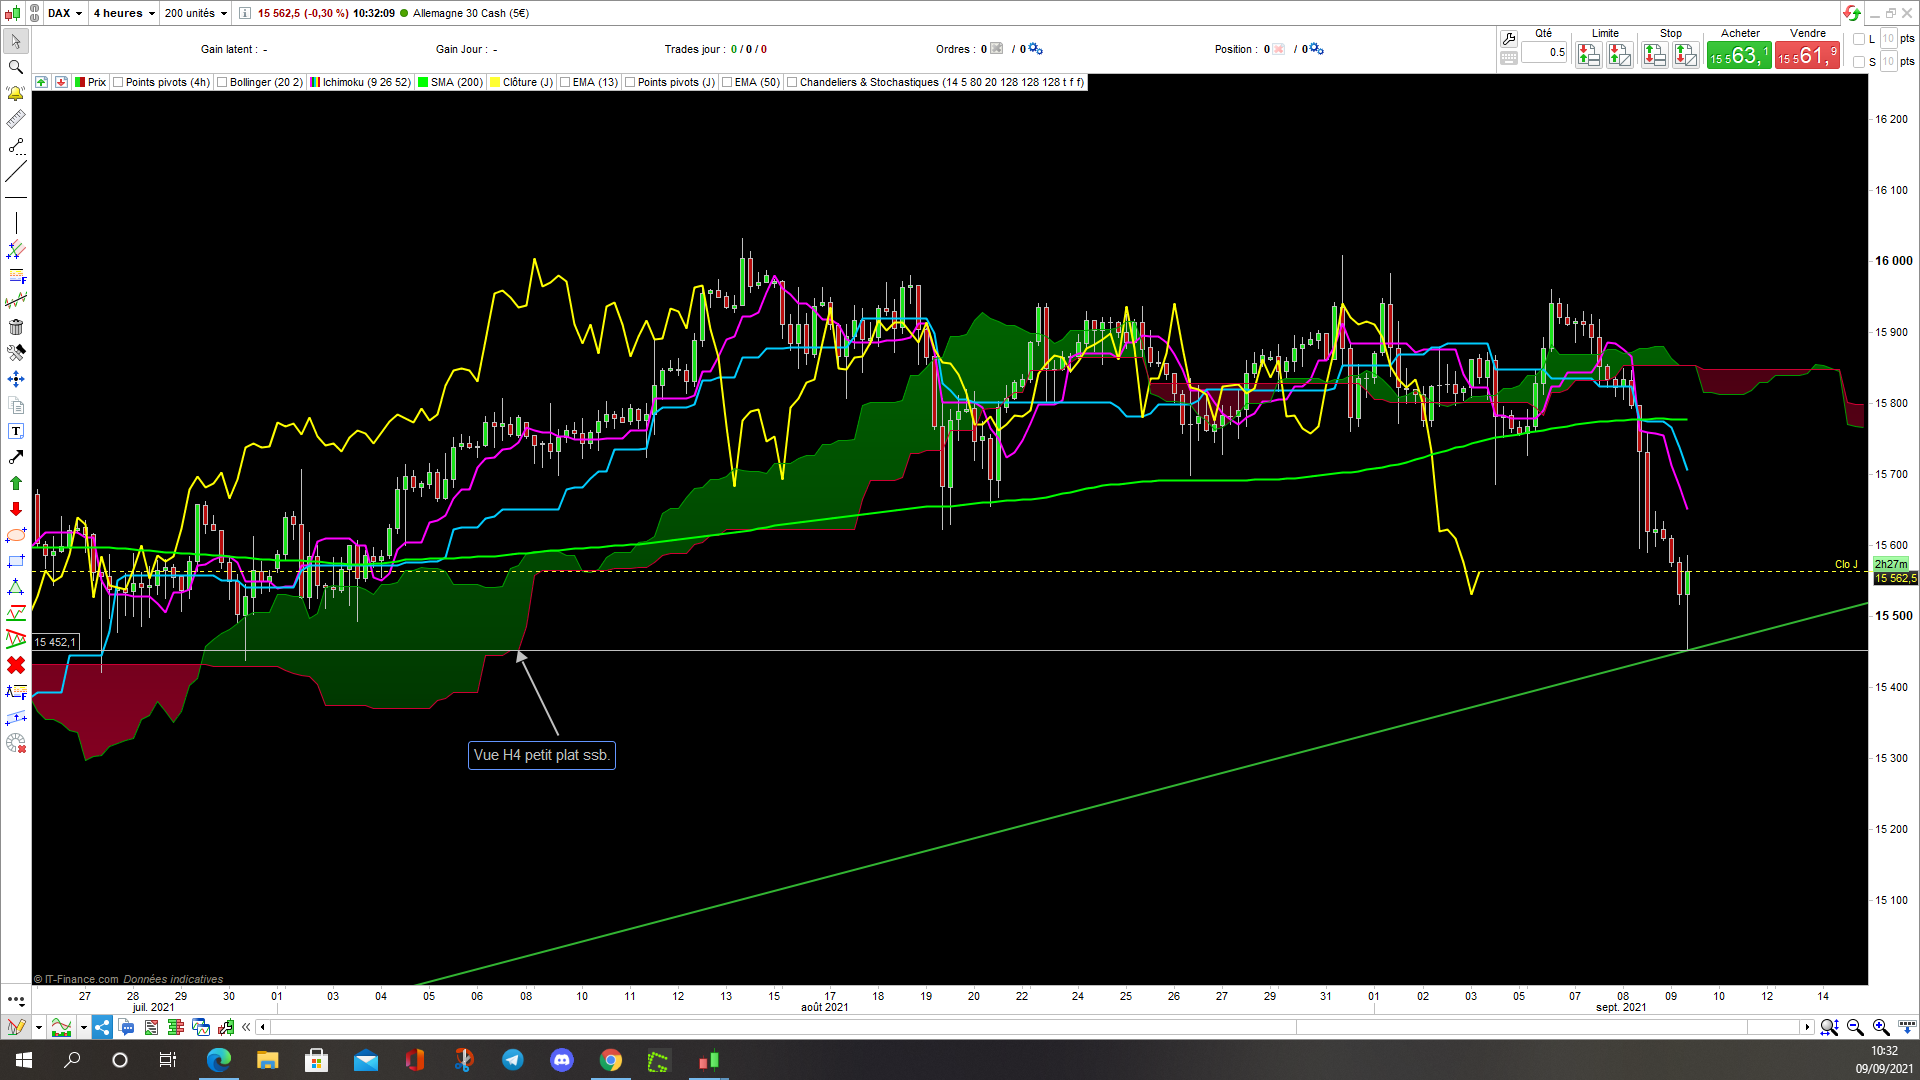This screenshot has height=1080, width=1920.
Task: Open Clôture (J) indicator settings
Action: point(528,82)
